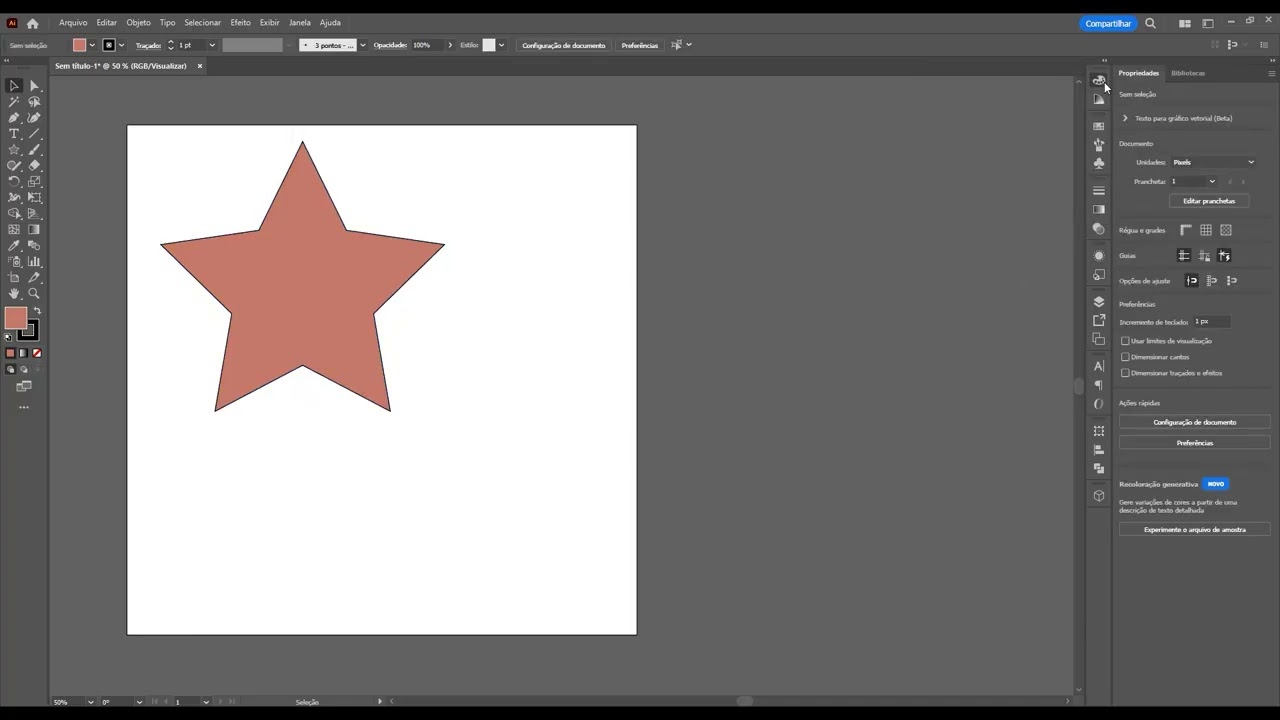The image size is (1280, 720).
Task: Select the Scale tool
Action: [34, 182]
